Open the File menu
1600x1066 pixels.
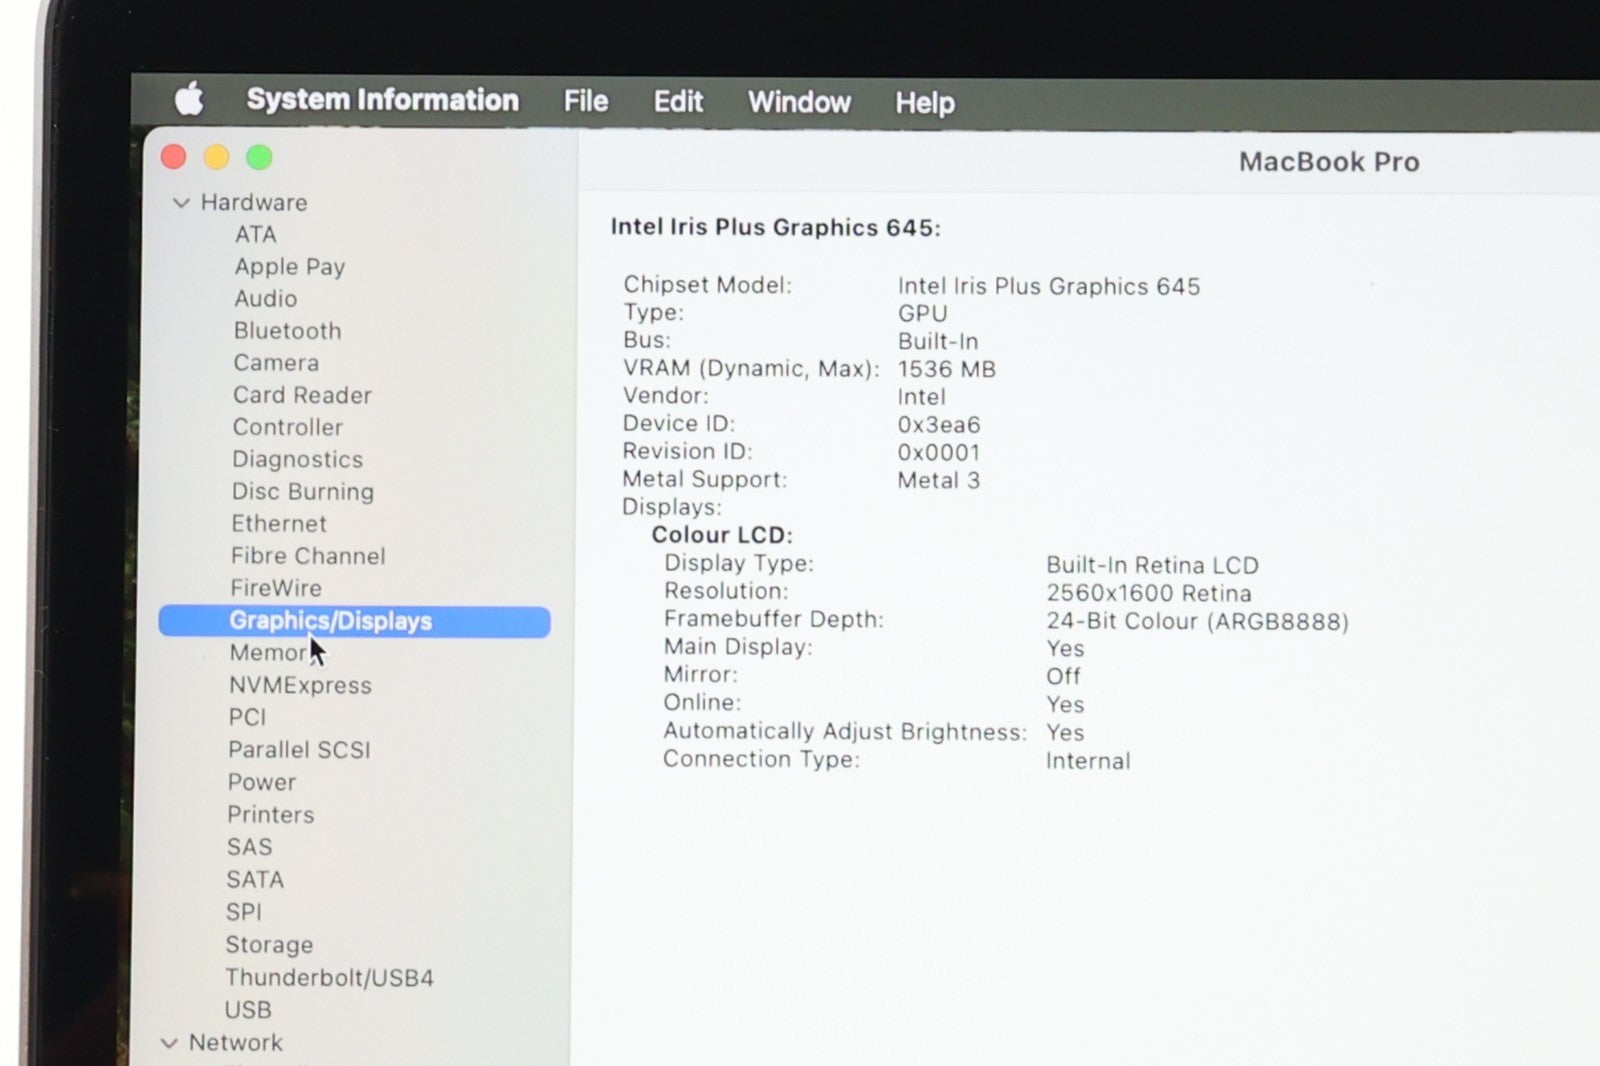[585, 101]
